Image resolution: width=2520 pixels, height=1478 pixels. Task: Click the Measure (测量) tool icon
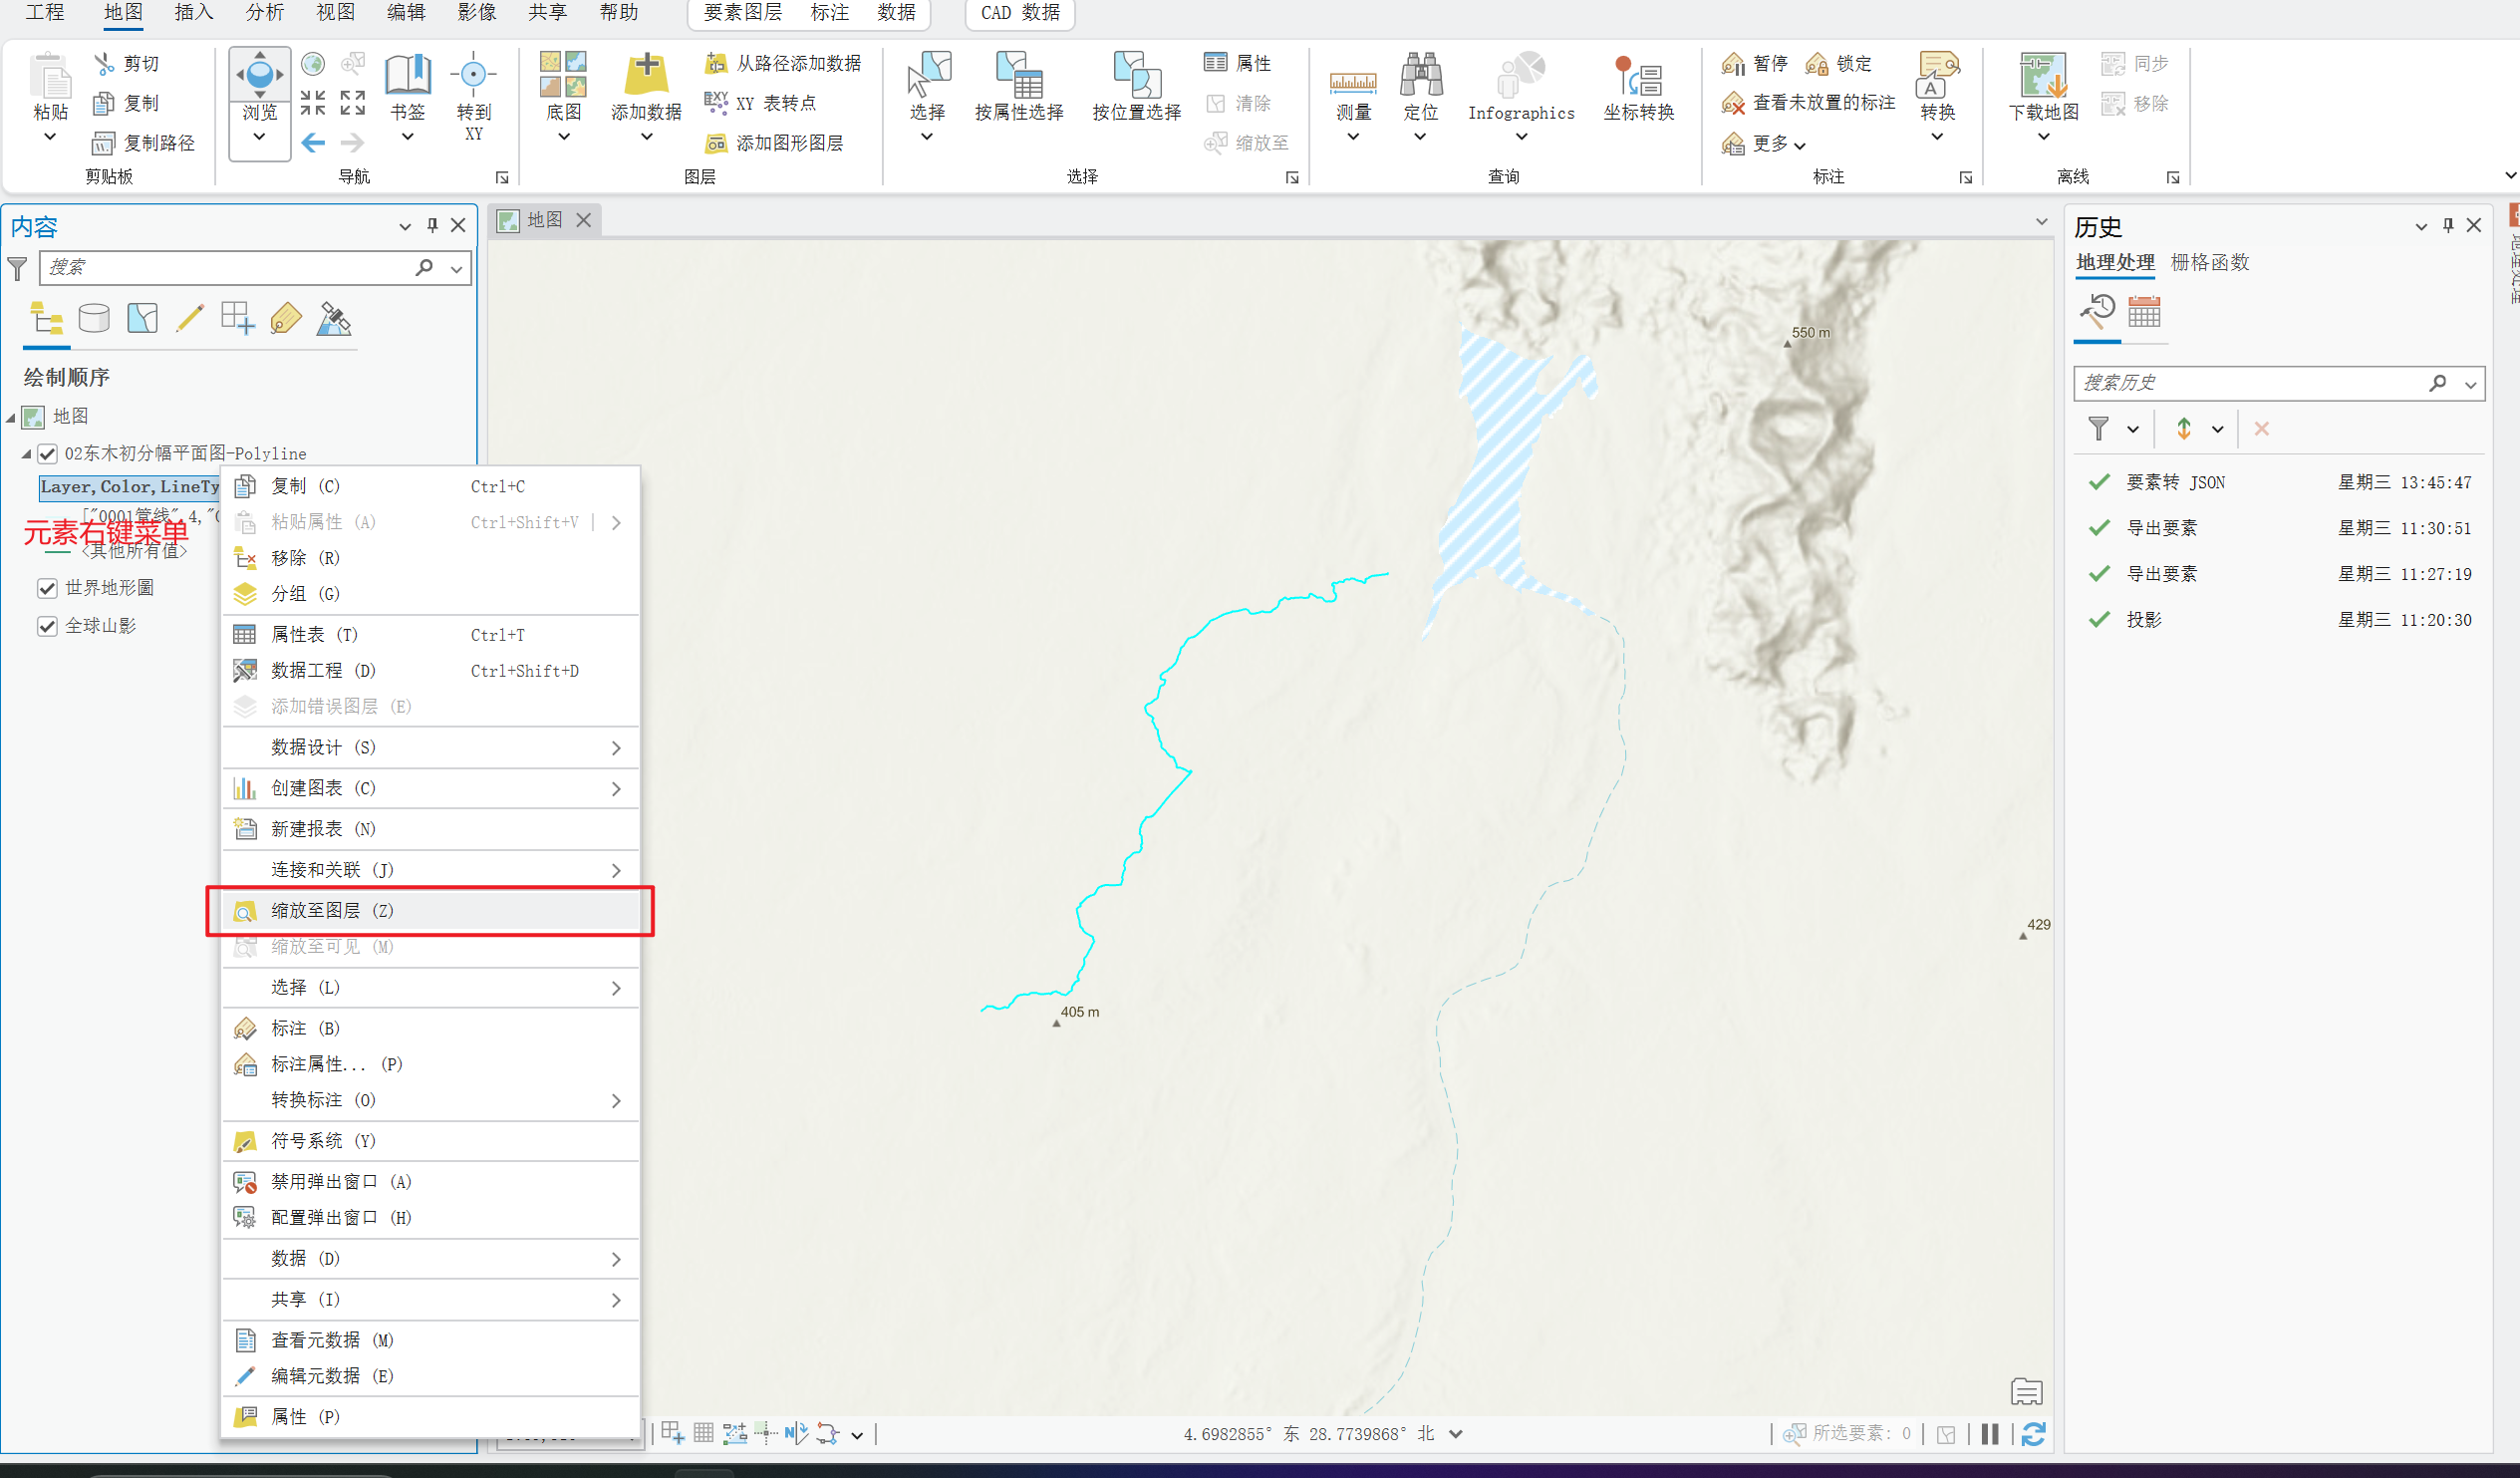(x=1353, y=80)
